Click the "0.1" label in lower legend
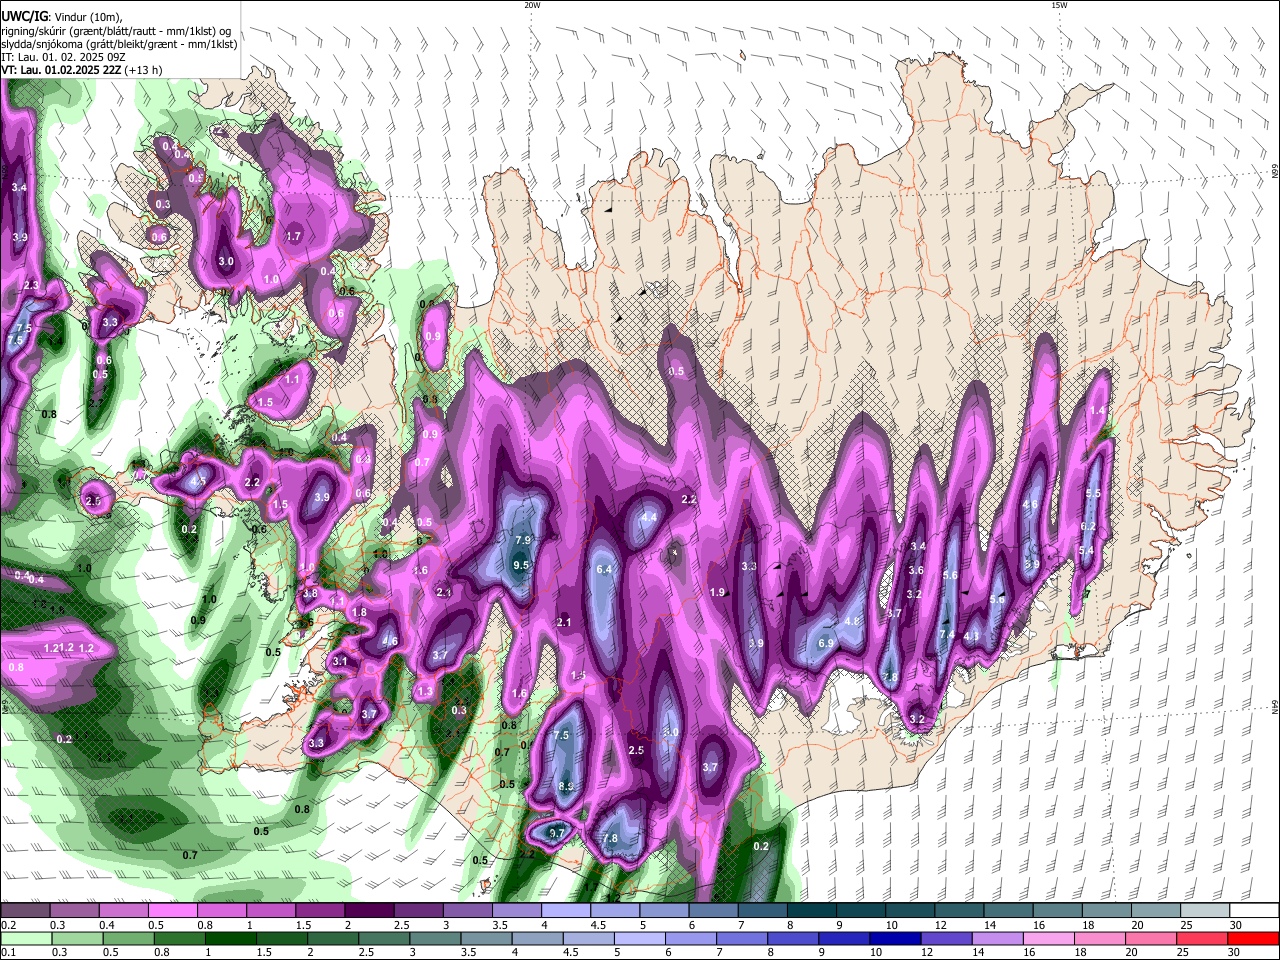 coord(7,952)
